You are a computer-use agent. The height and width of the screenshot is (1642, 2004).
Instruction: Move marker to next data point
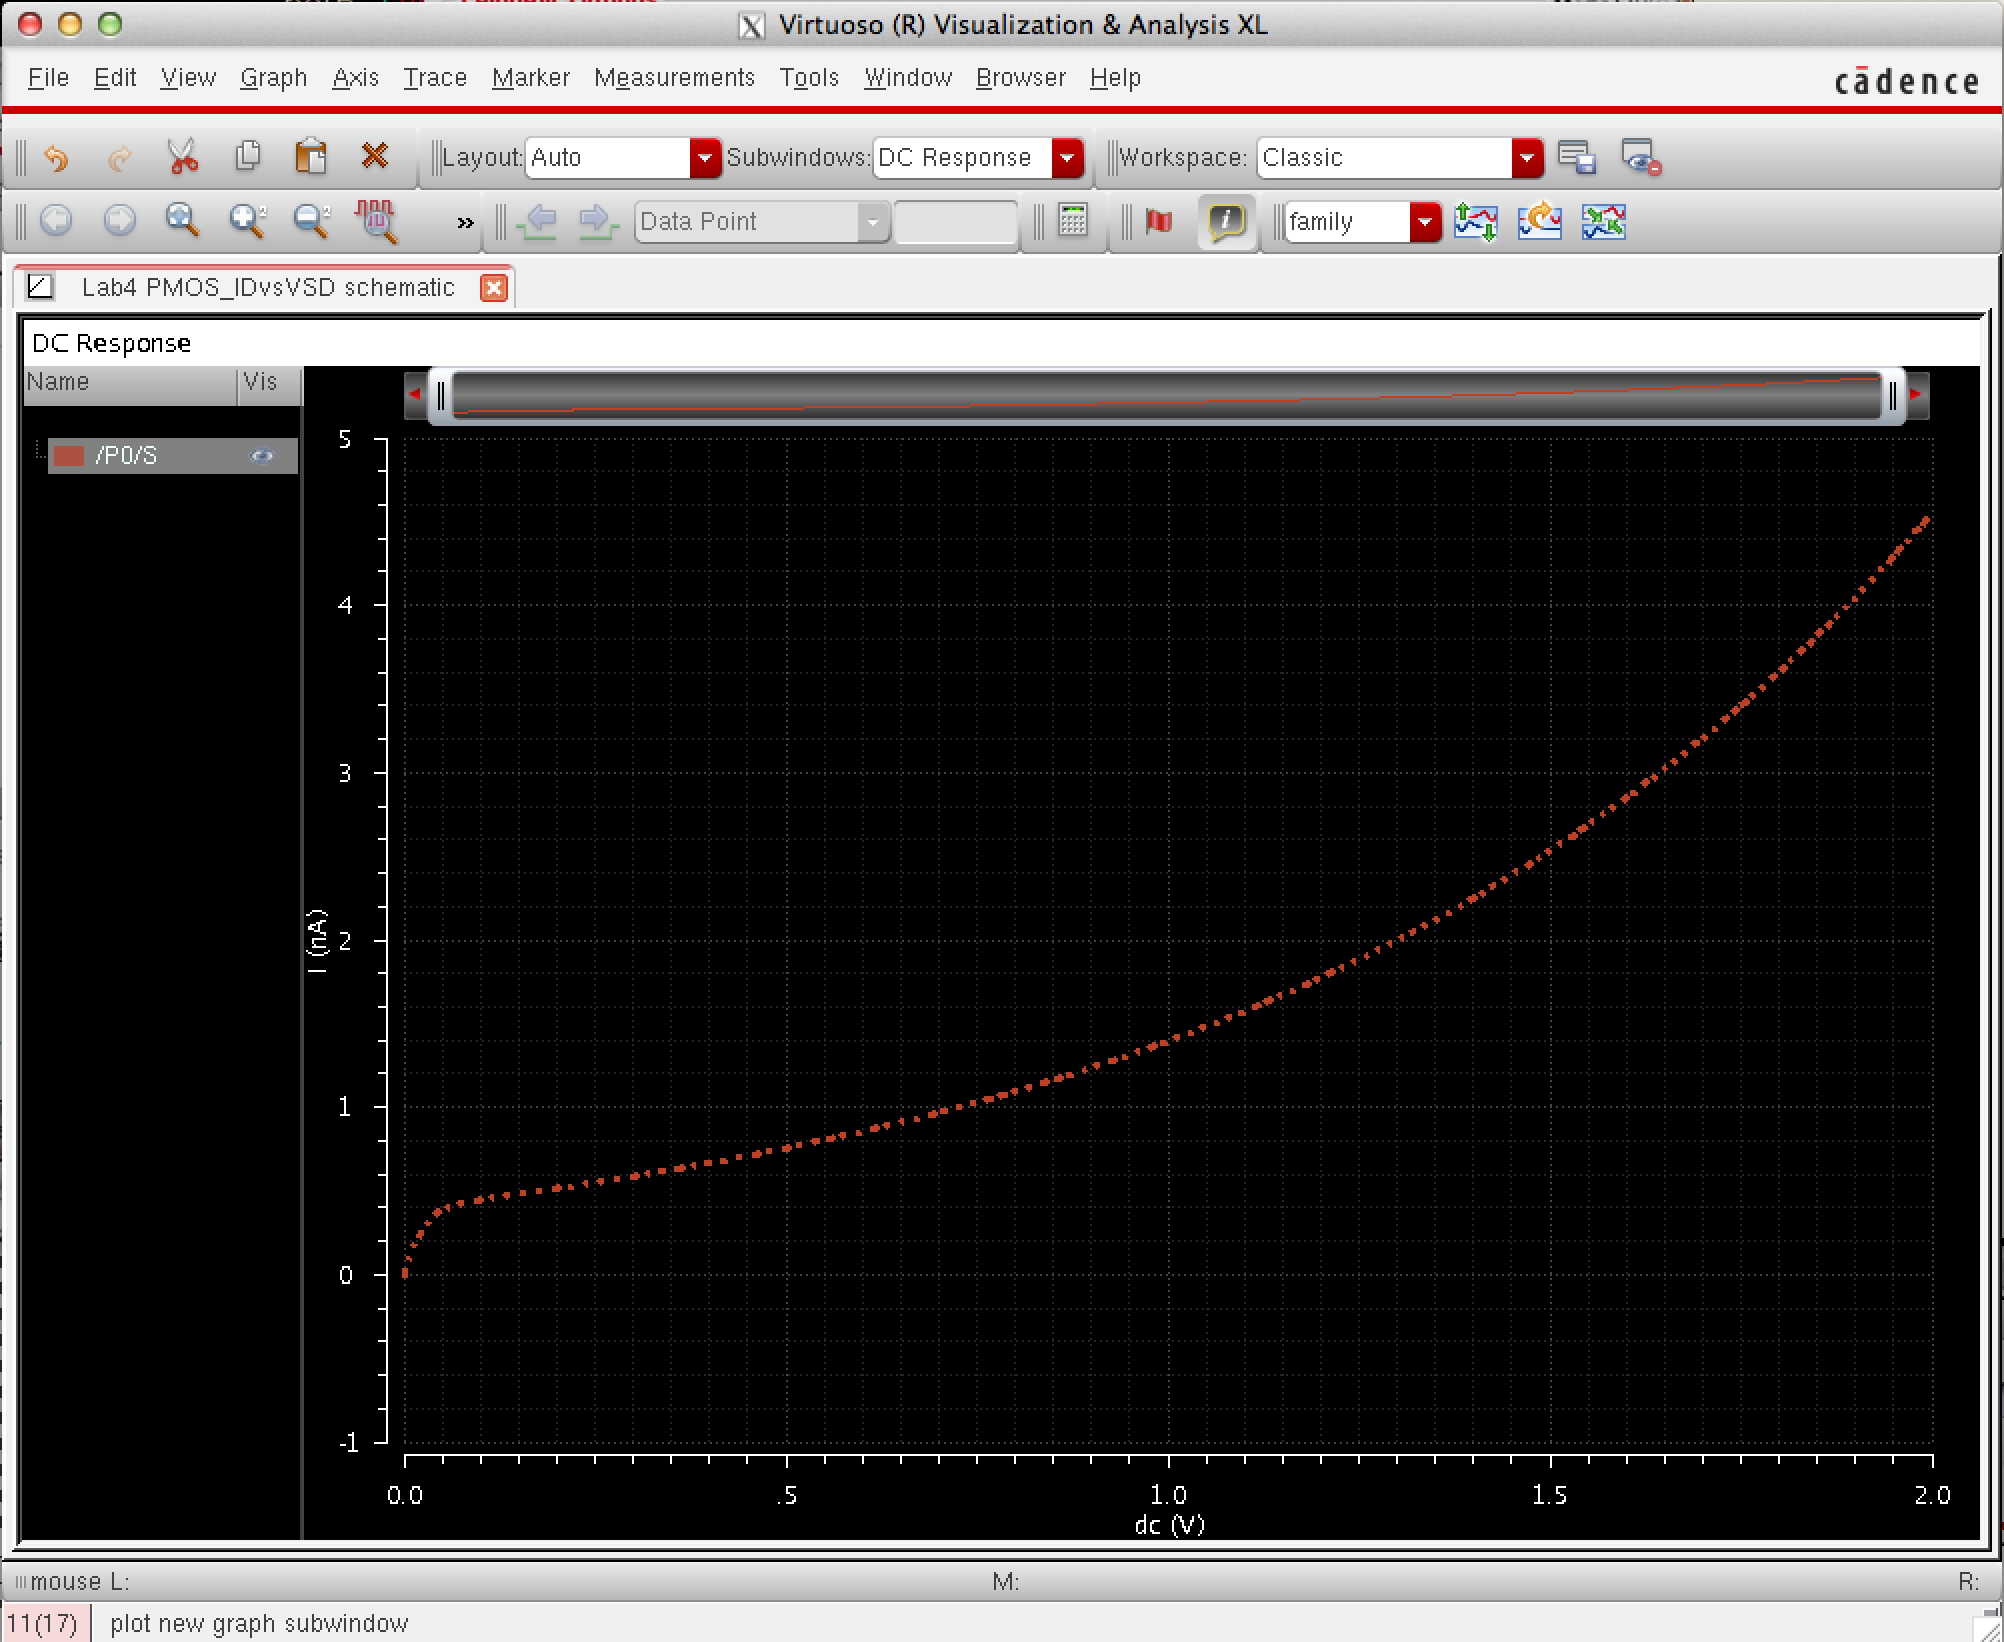click(599, 221)
